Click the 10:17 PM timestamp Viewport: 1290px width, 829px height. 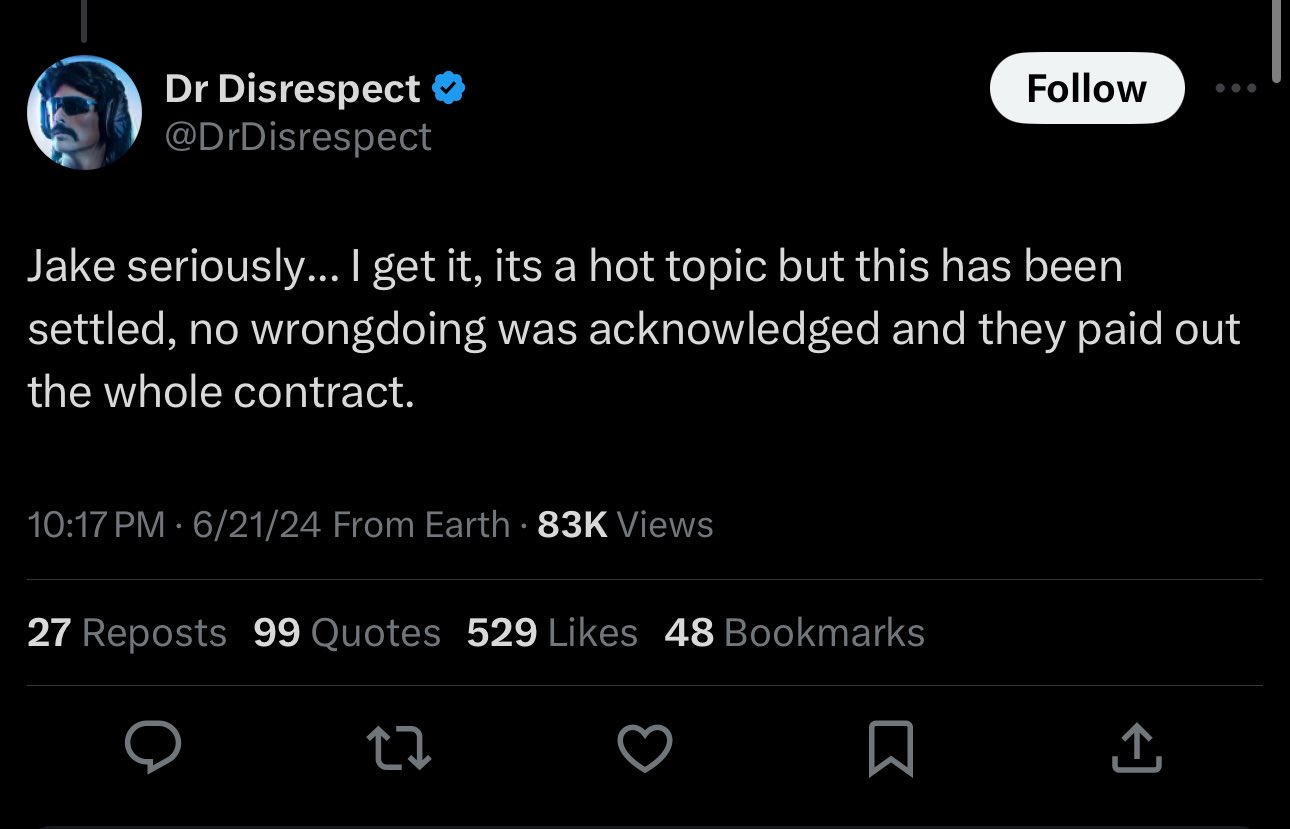click(x=96, y=524)
